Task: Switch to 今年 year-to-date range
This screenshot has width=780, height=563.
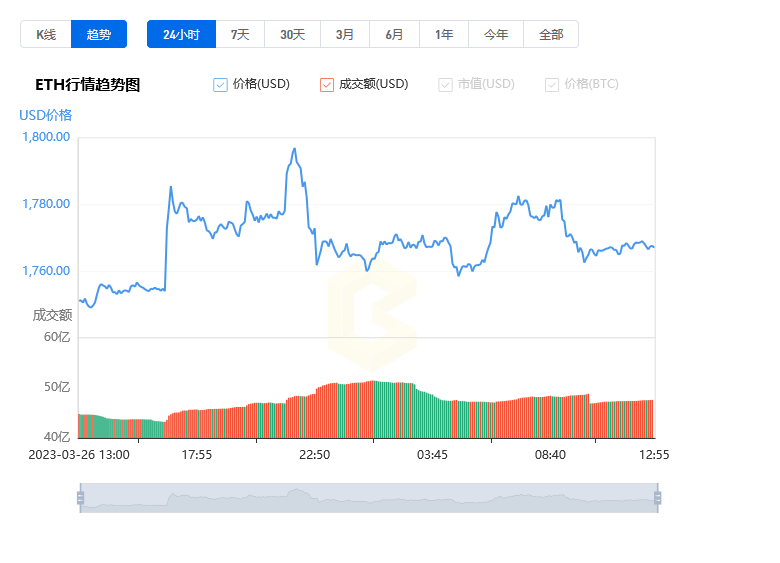Action: pos(496,34)
